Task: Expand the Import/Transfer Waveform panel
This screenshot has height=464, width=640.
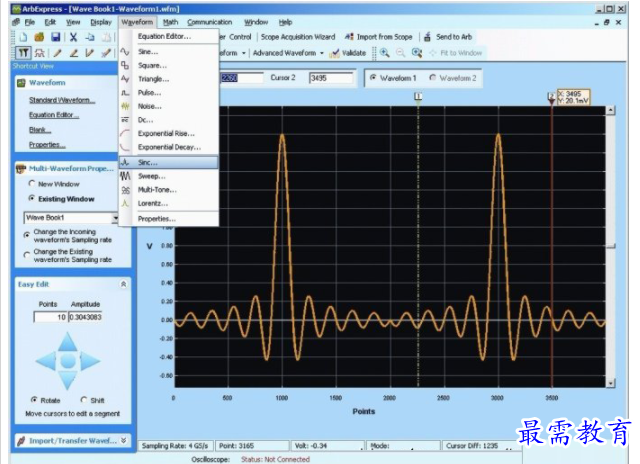Action: coord(124,440)
